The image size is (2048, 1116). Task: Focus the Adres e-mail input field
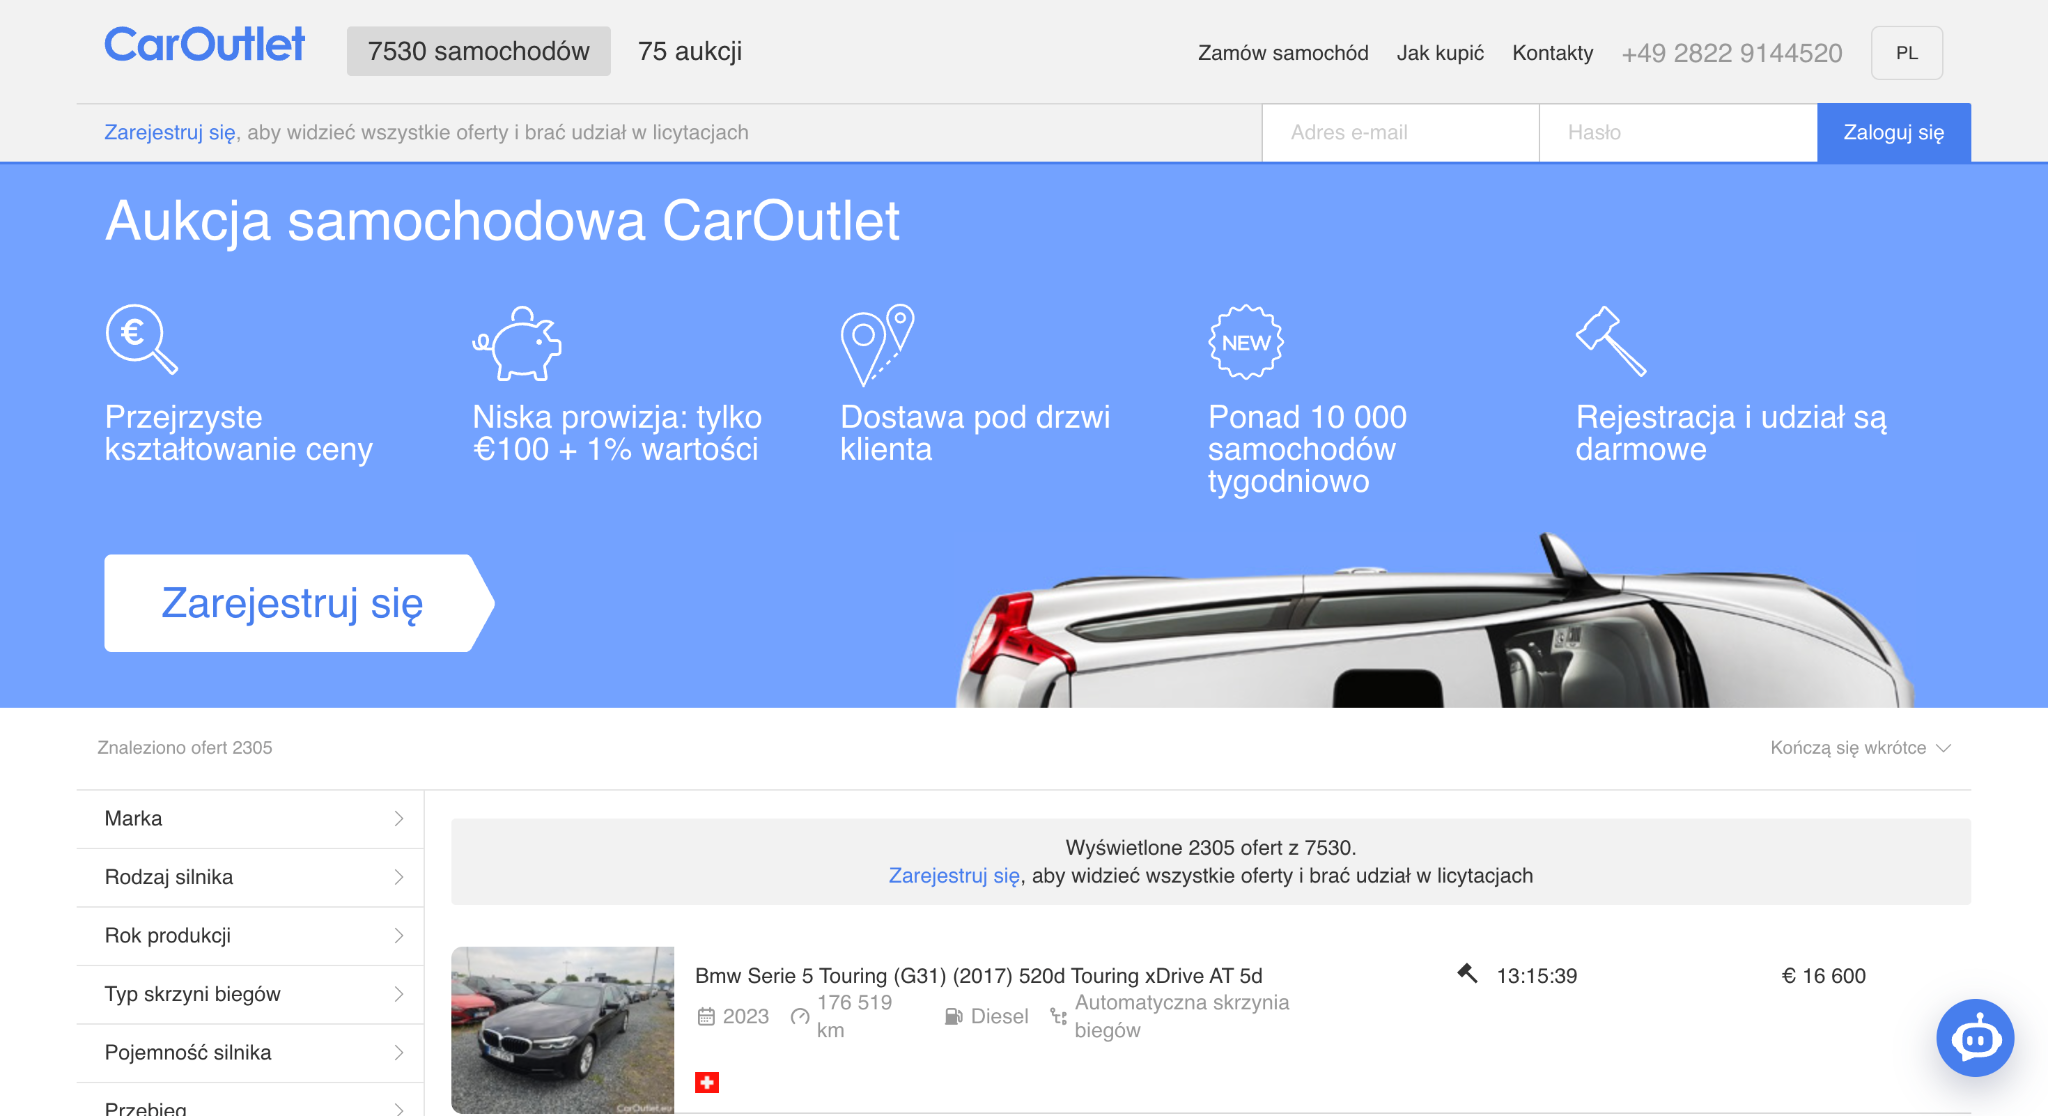click(1400, 132)
